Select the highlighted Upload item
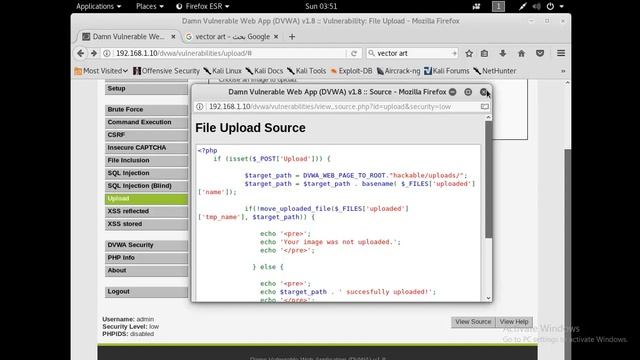The image size is (640, 360). pos(146,198)
